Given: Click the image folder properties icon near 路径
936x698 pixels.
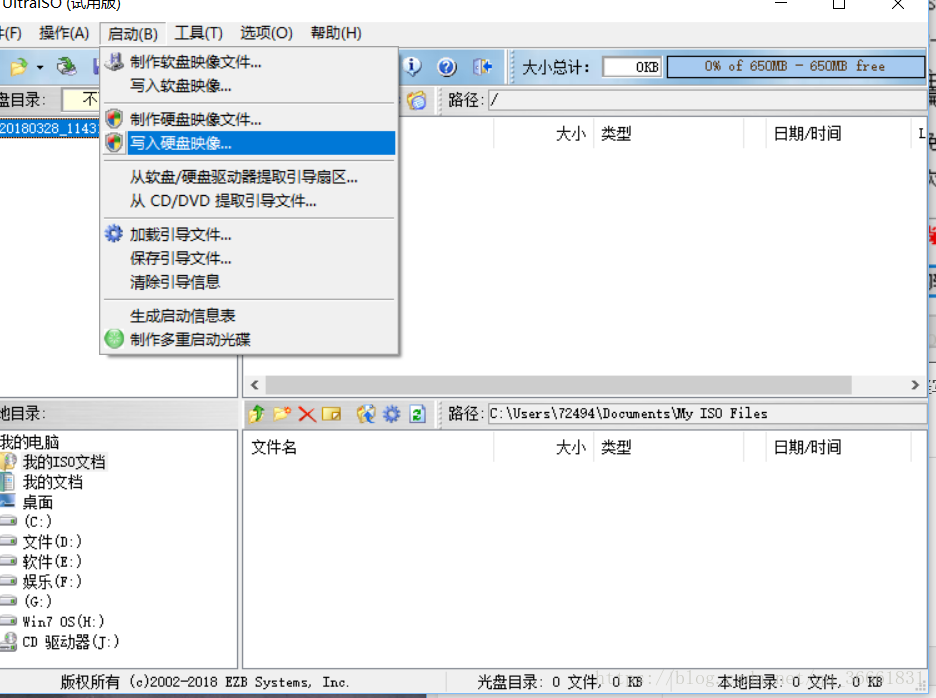Looking at the screenshot, I should click(417, 100).
